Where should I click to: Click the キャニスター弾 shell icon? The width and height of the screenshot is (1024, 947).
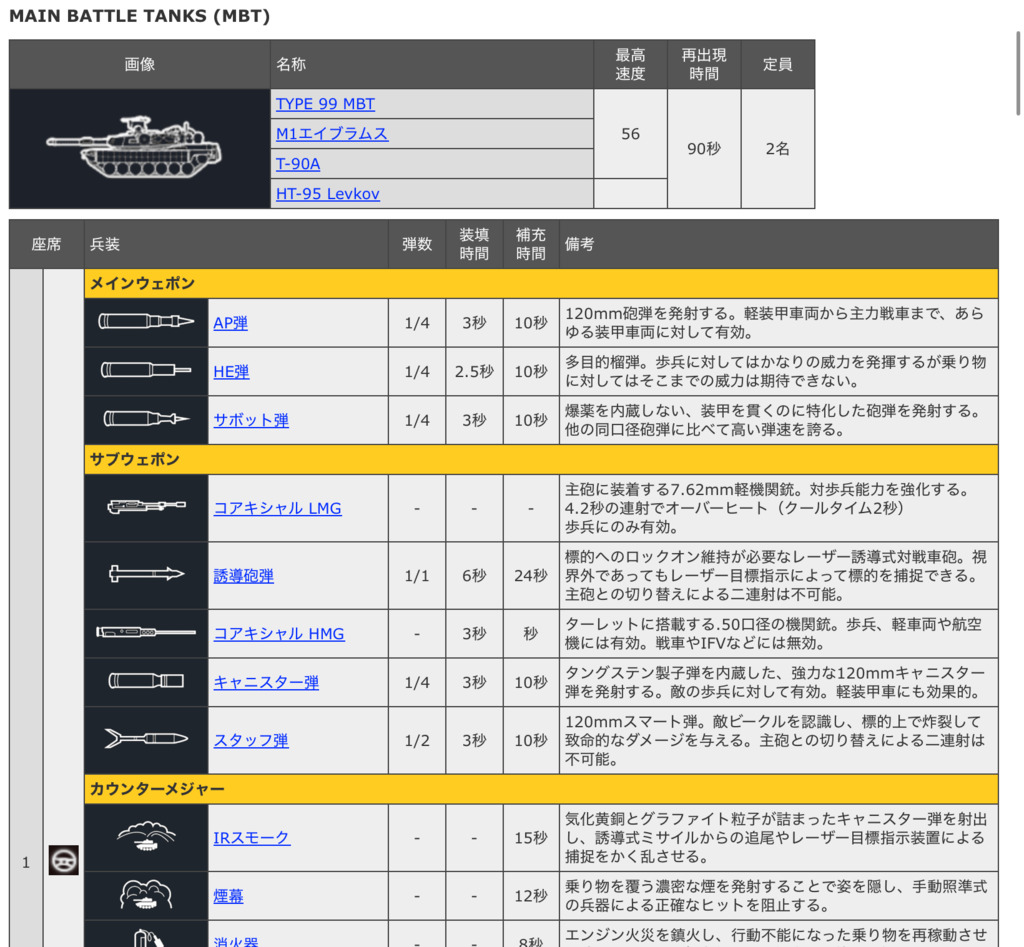[146, 682]
